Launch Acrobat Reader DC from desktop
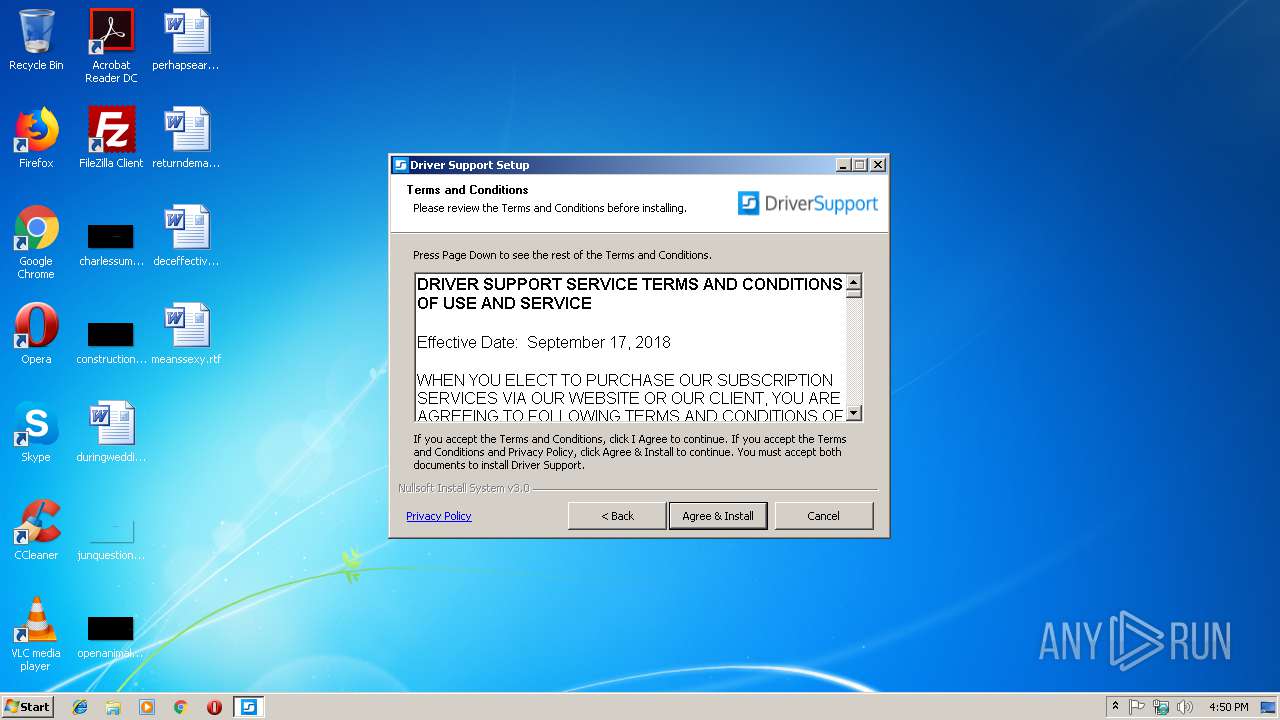The width and height of the screenshot is (1280, 720). 111,46
